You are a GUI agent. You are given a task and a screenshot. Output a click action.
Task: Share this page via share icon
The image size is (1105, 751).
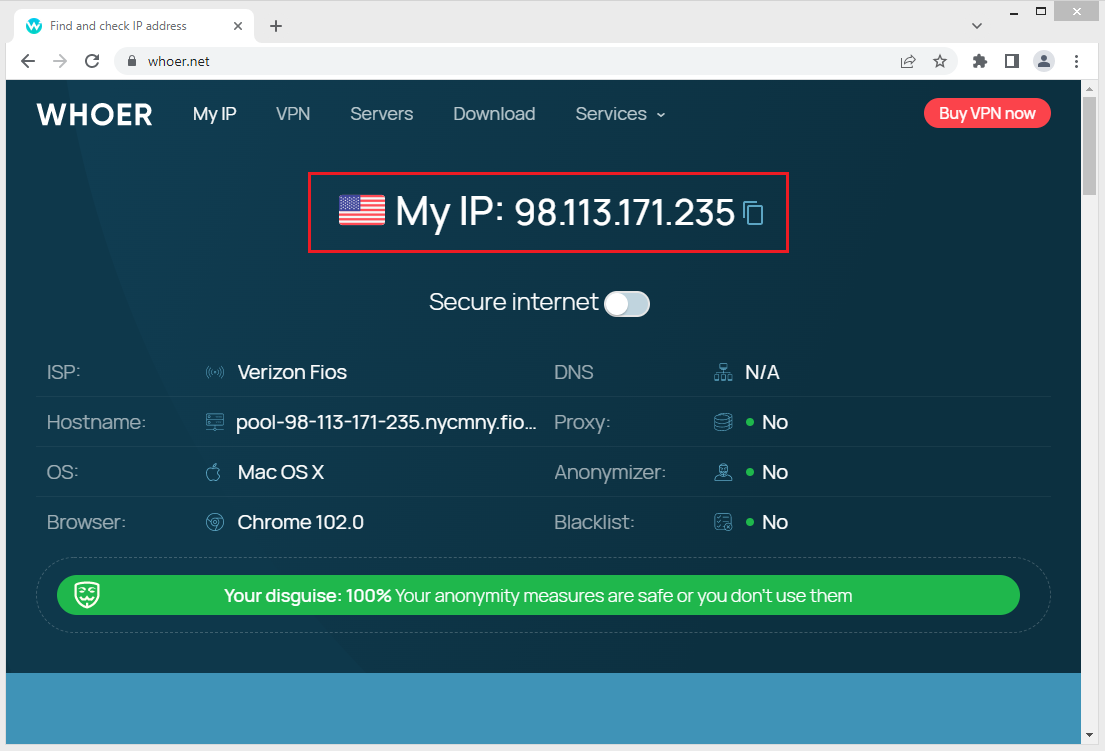pyautogui.click(x=908, y=61)
